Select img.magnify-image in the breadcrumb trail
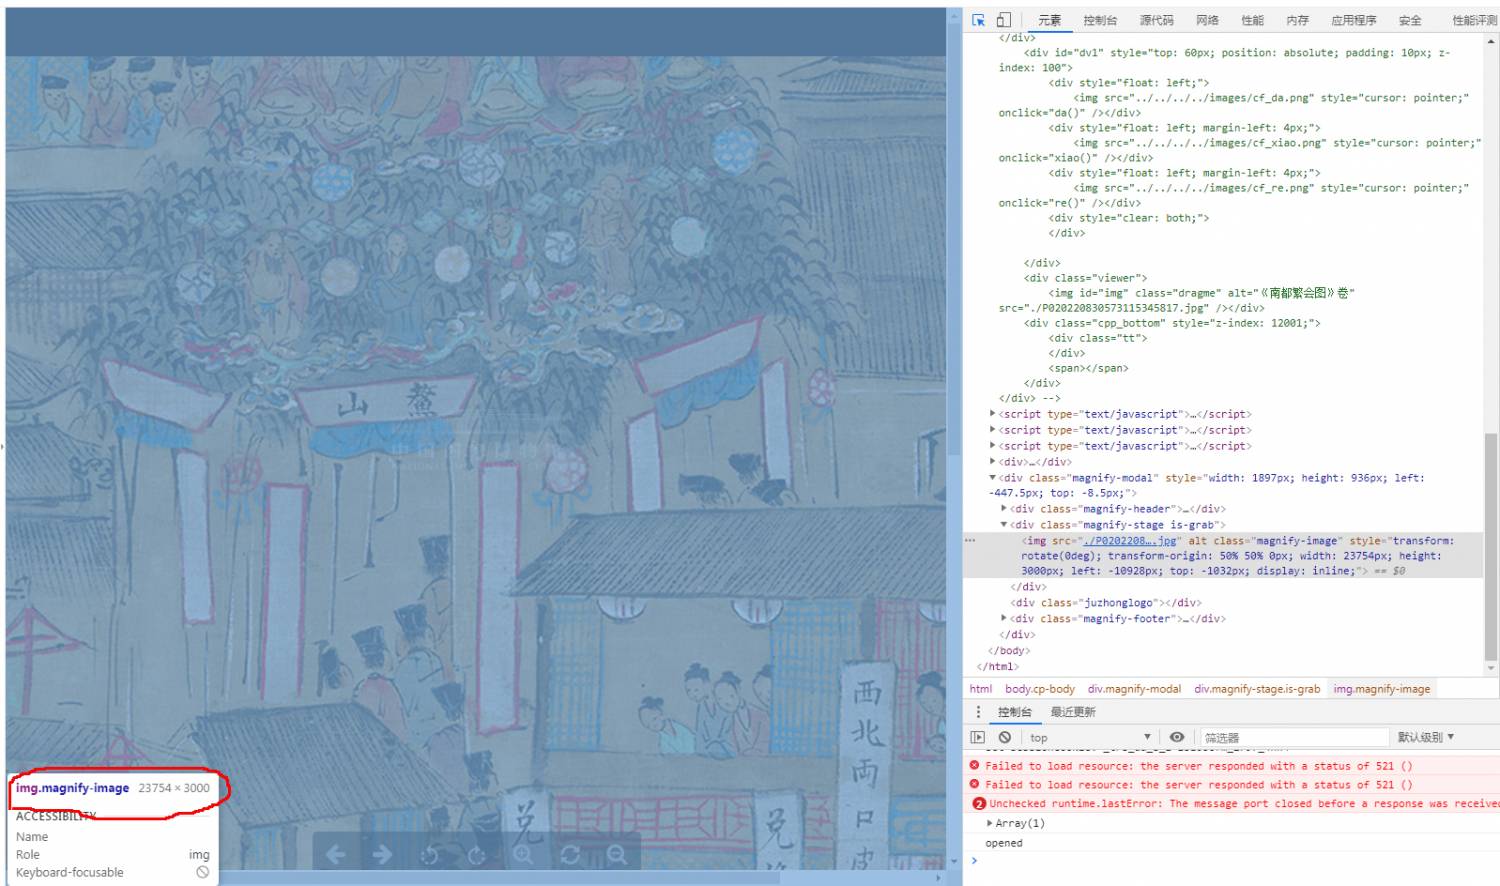 pos(1381,689)
